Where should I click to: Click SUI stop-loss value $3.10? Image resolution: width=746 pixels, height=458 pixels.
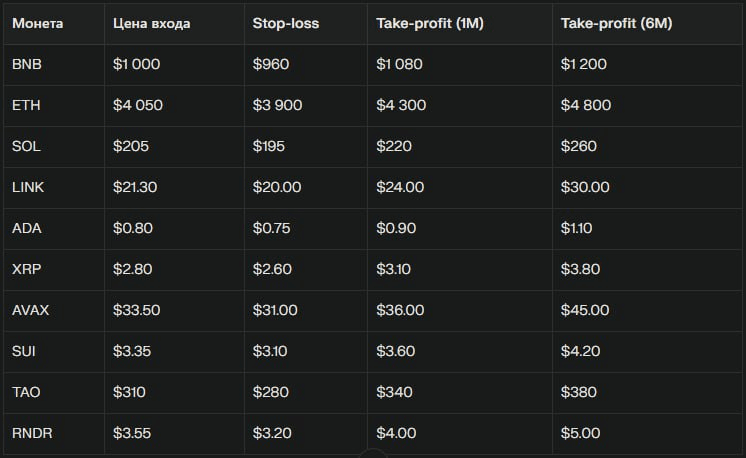click(270, 351)
